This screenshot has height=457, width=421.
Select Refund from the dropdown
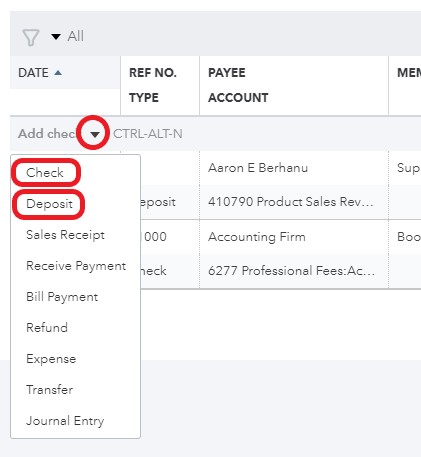(47, 327)
